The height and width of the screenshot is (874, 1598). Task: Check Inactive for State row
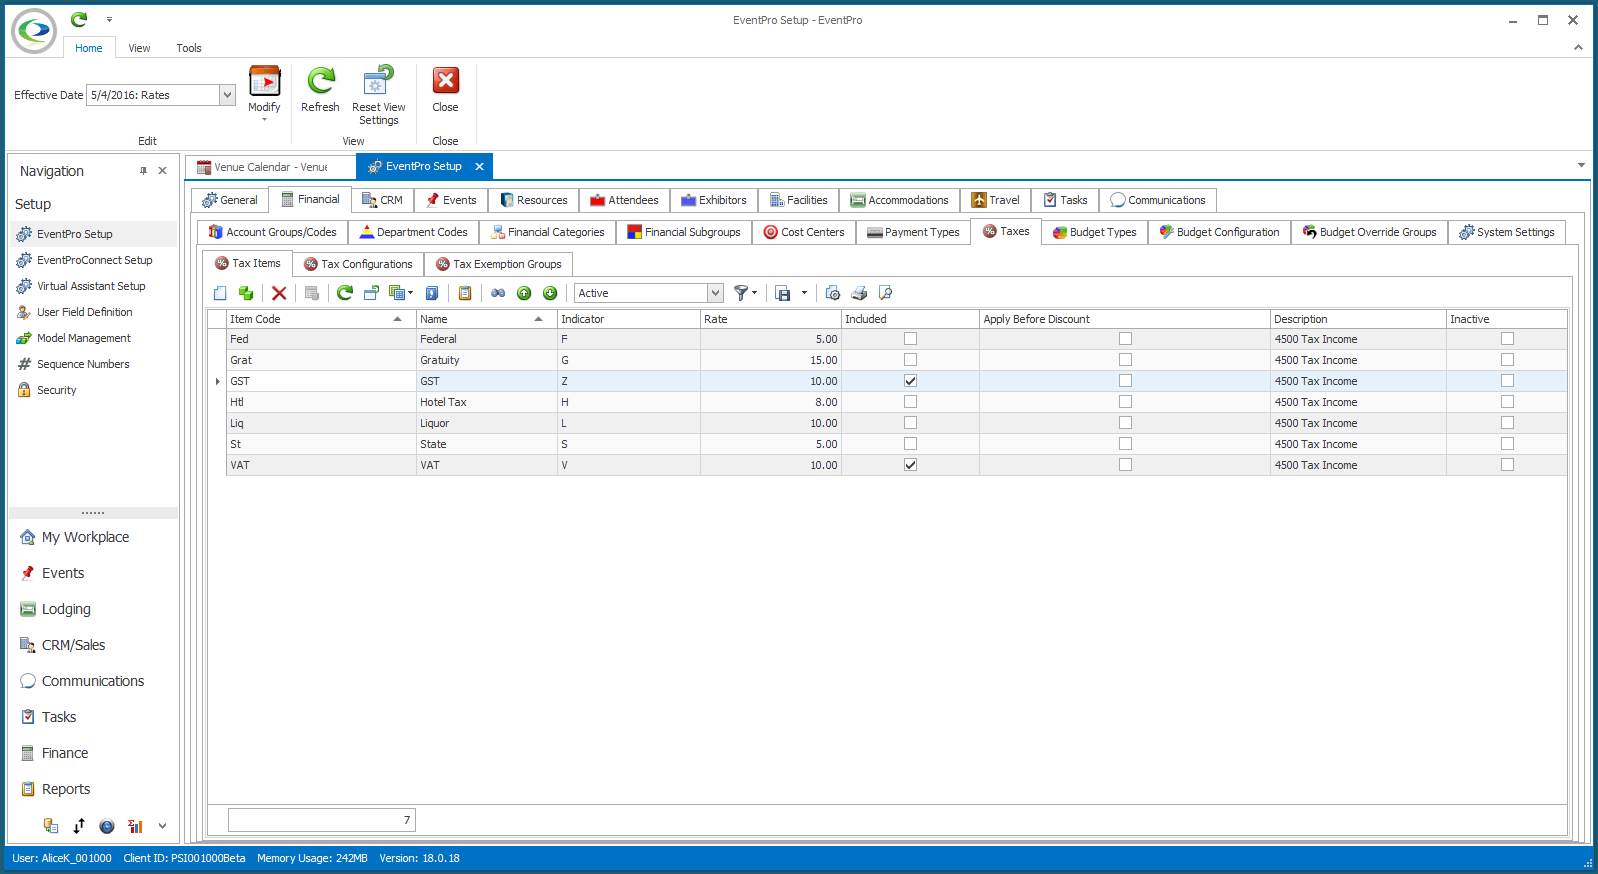[1507, 444]
